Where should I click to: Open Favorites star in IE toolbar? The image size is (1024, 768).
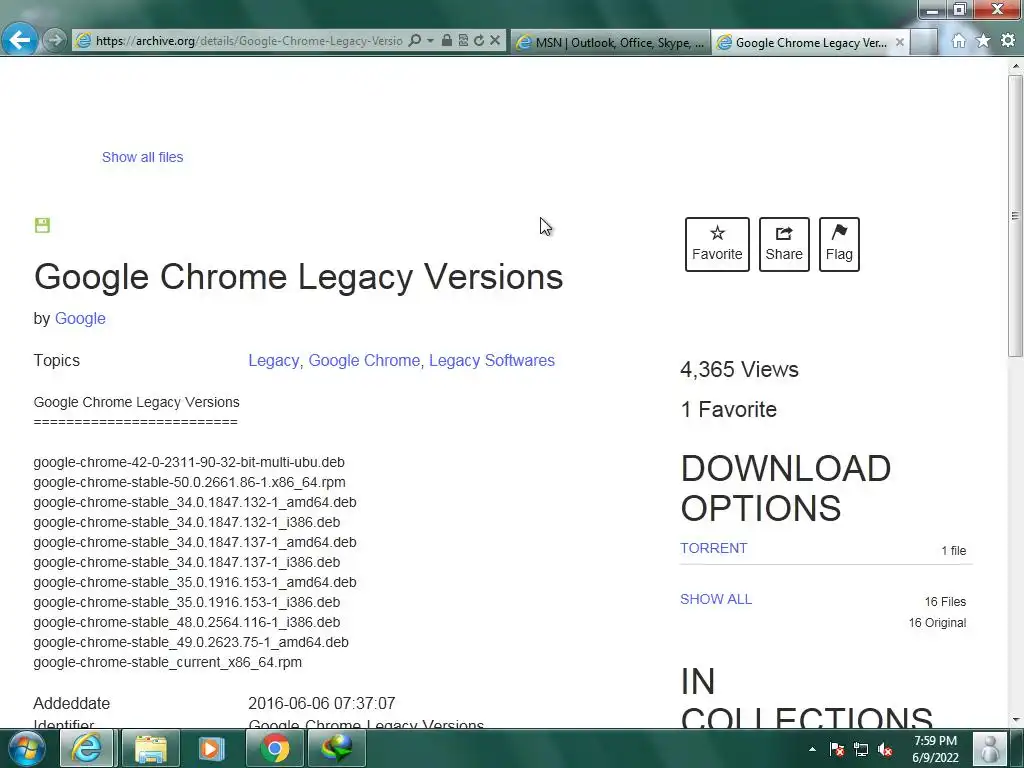(x=983, y=40)
